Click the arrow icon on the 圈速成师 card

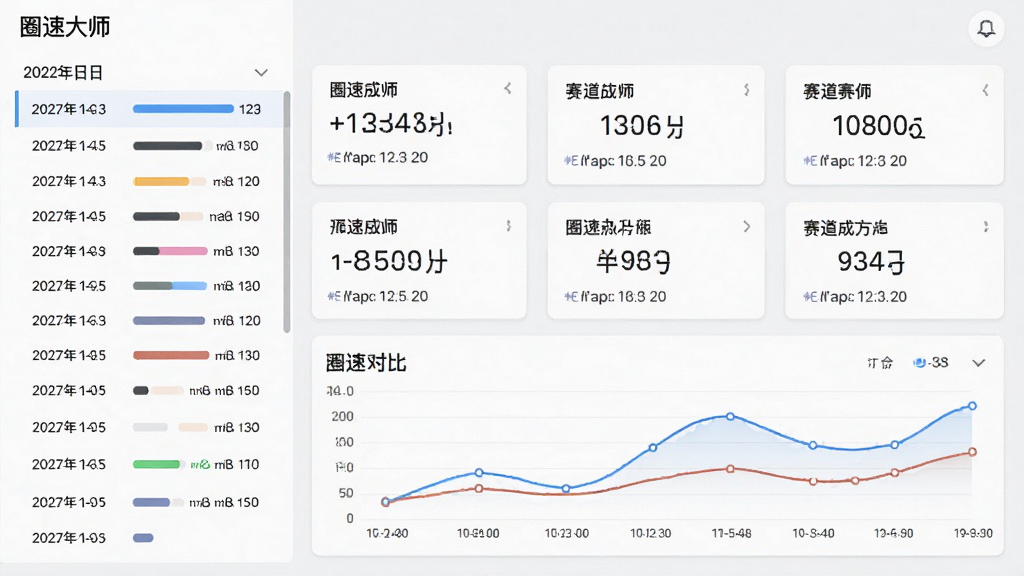point(507,88)
